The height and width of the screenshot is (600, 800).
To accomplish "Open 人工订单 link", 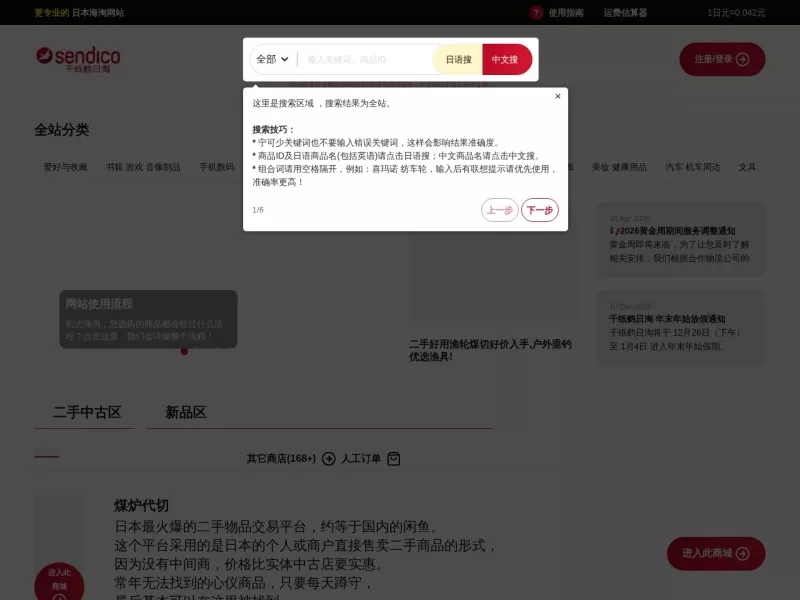I will 361,459.
